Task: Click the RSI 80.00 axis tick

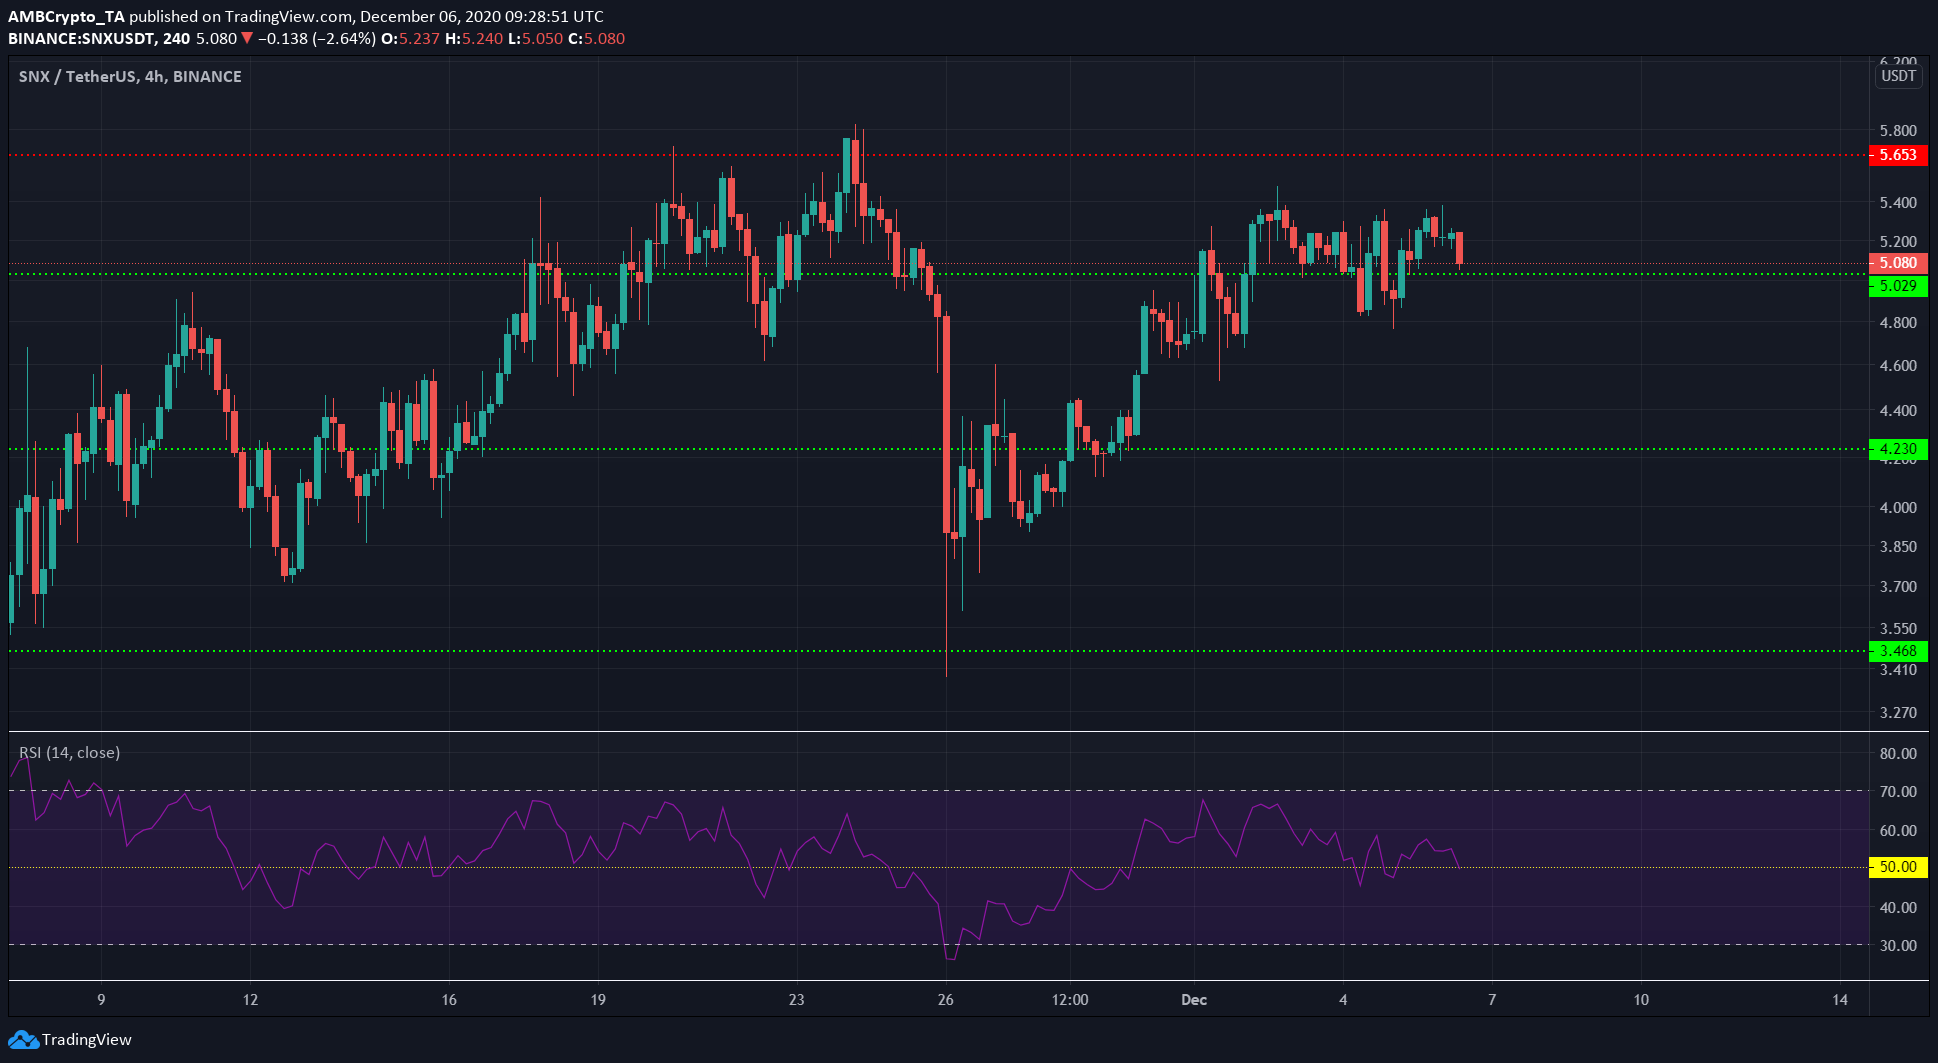Action: [1898, 754]
